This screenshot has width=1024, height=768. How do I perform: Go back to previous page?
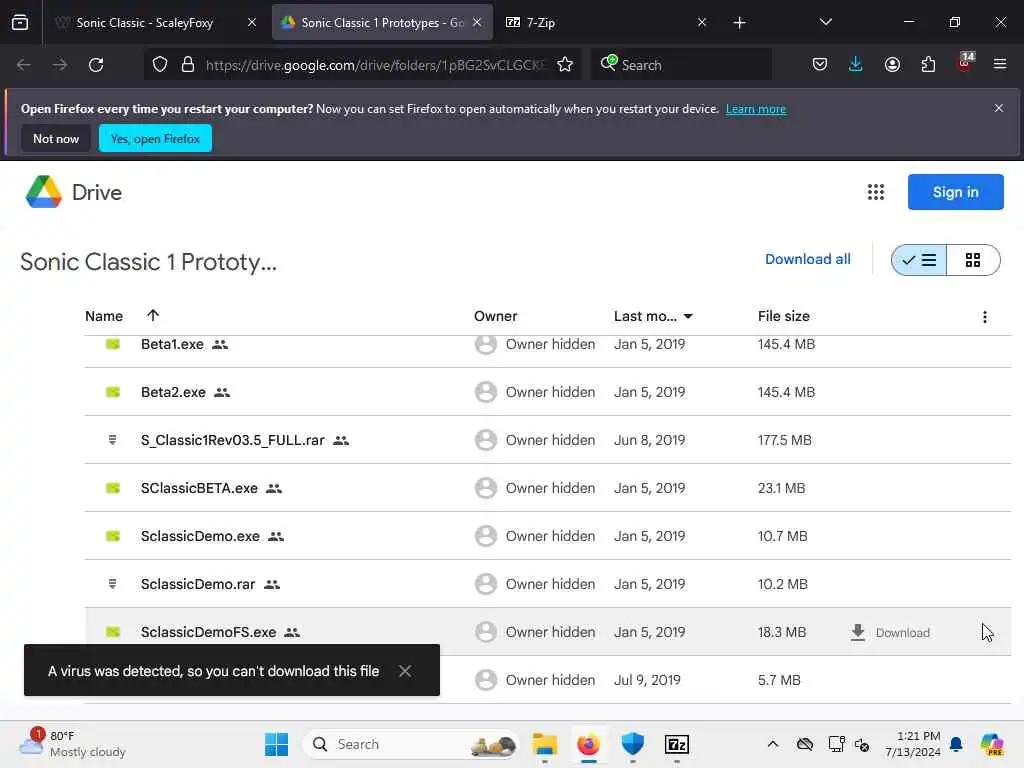(24, 65)
